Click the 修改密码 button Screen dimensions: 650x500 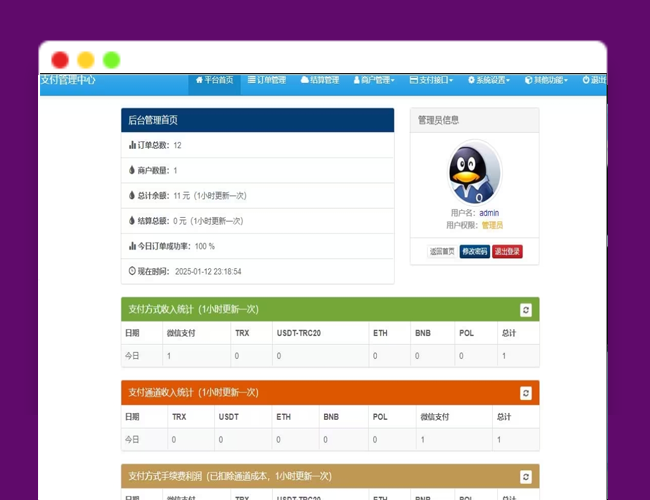tap(475, 251)
